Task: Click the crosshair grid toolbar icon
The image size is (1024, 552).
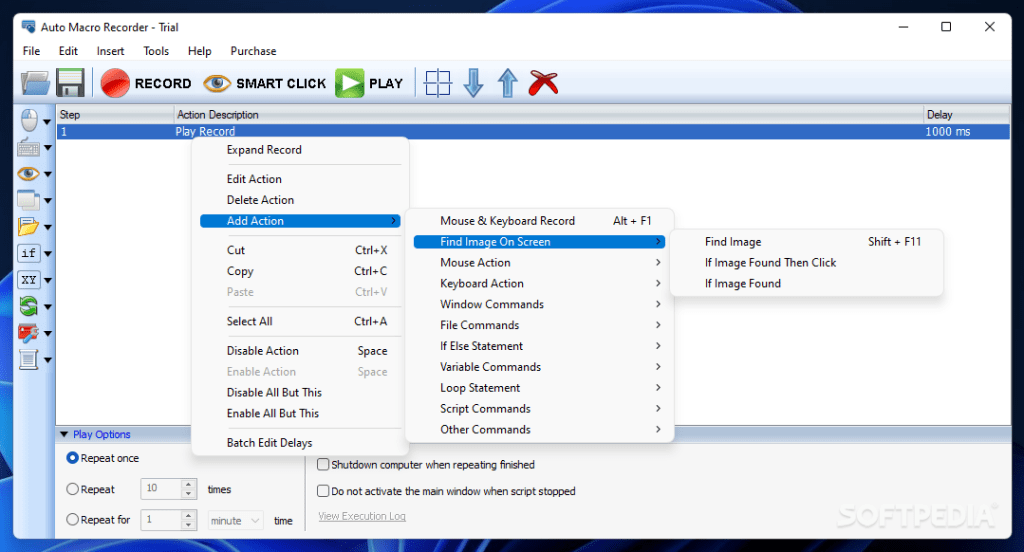Action: click(x=438, y=84)
